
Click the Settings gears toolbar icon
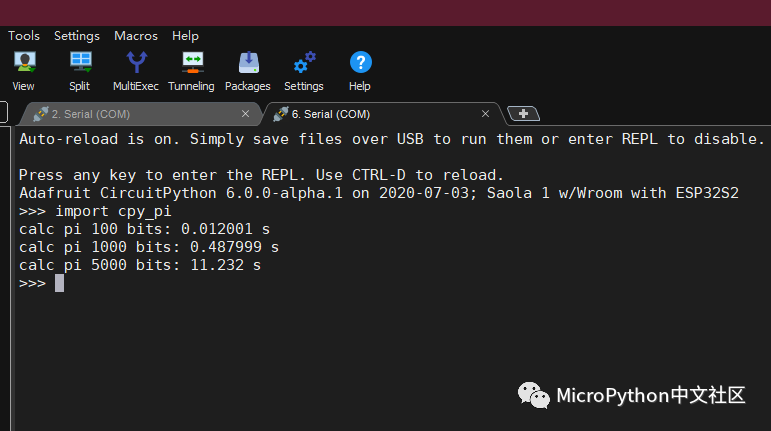[304, 64]
